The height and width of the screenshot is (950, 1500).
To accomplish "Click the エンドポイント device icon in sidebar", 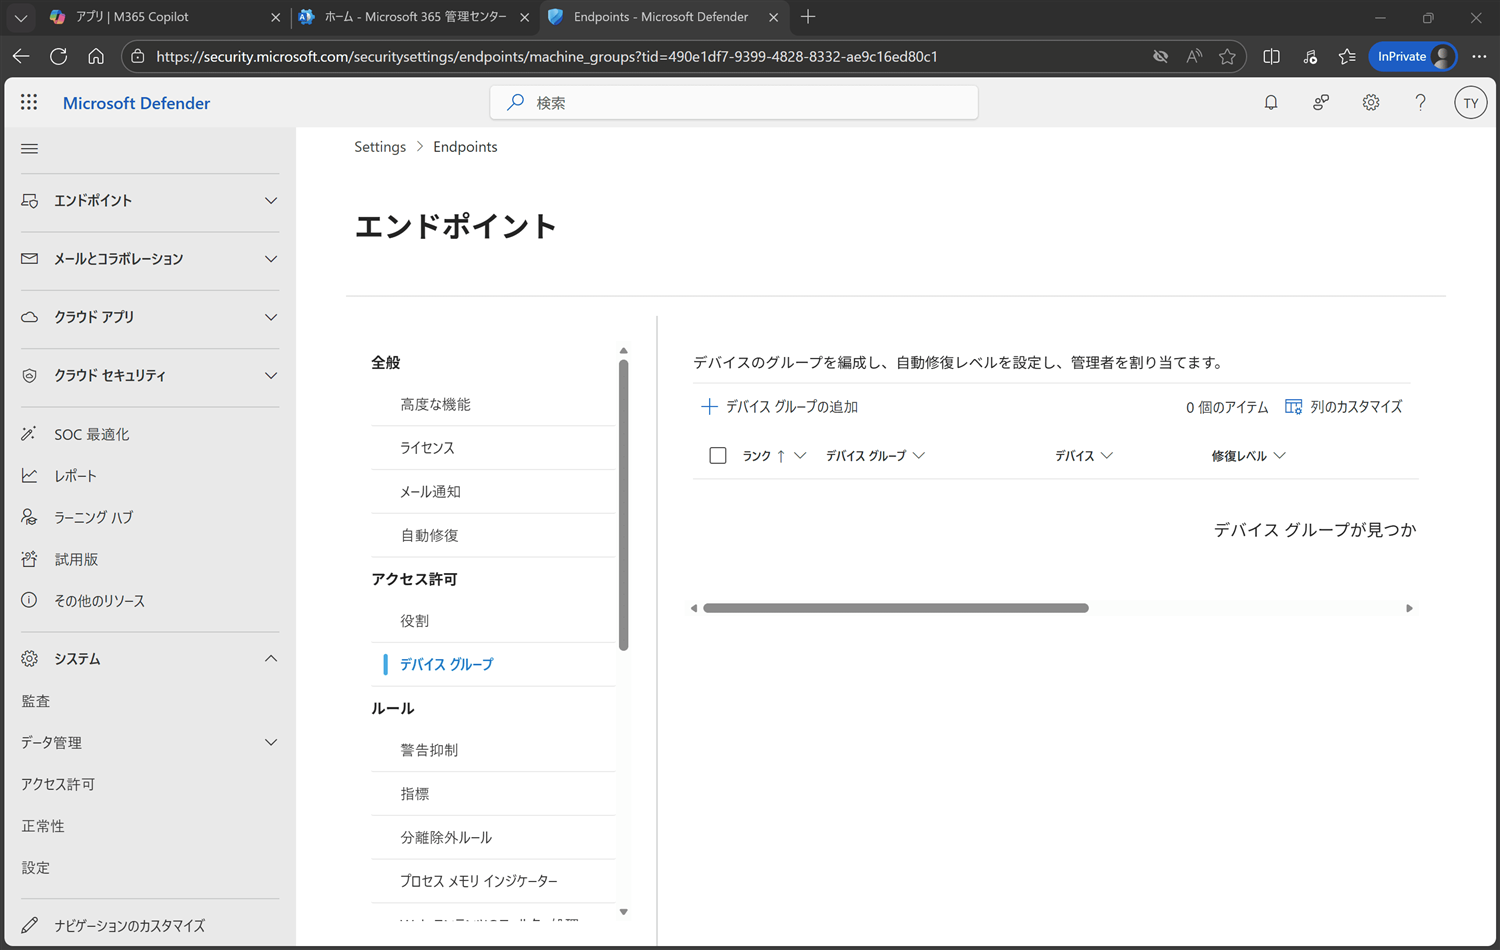I will pyautogui.click(x=30, y=201).
